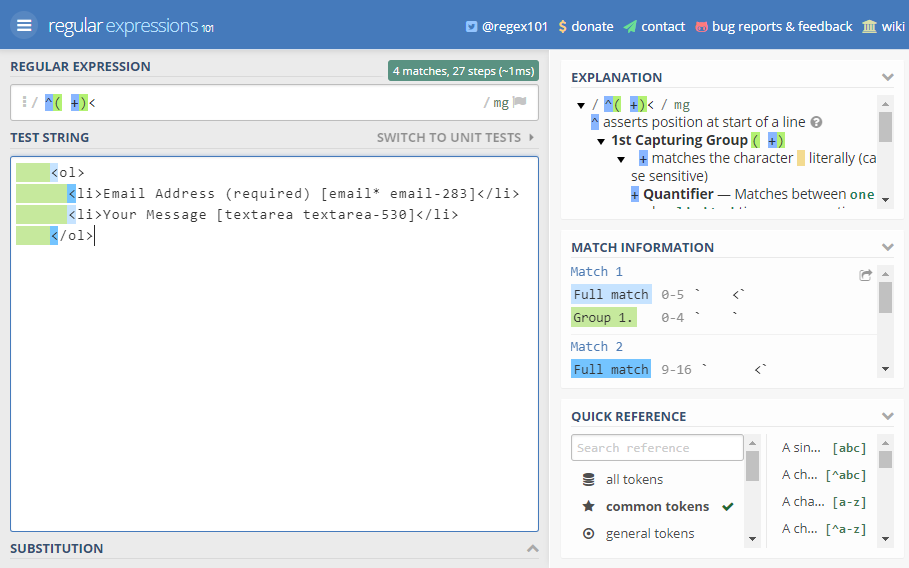
Task: Select the common tokens category
Action: [657, 506]
